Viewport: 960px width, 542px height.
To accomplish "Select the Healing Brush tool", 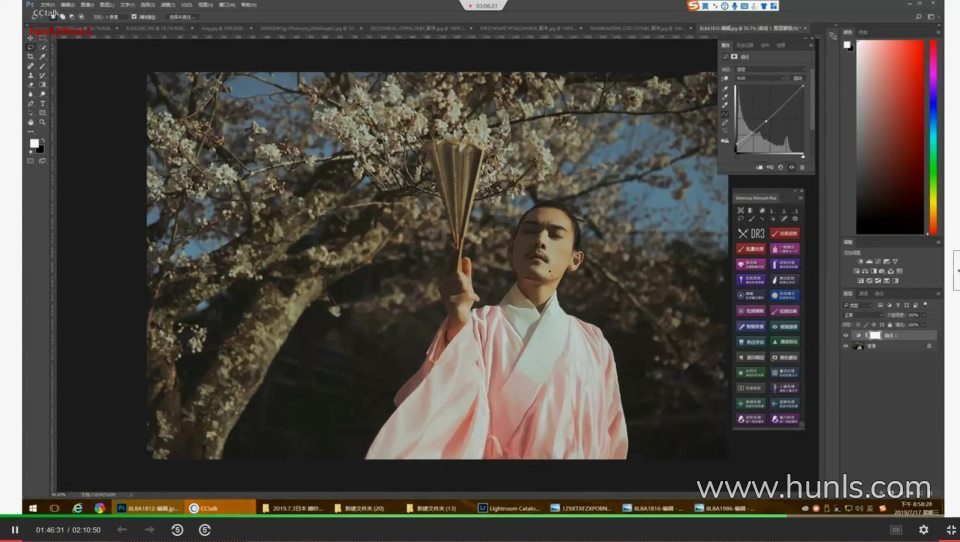I will click(30, 66).
